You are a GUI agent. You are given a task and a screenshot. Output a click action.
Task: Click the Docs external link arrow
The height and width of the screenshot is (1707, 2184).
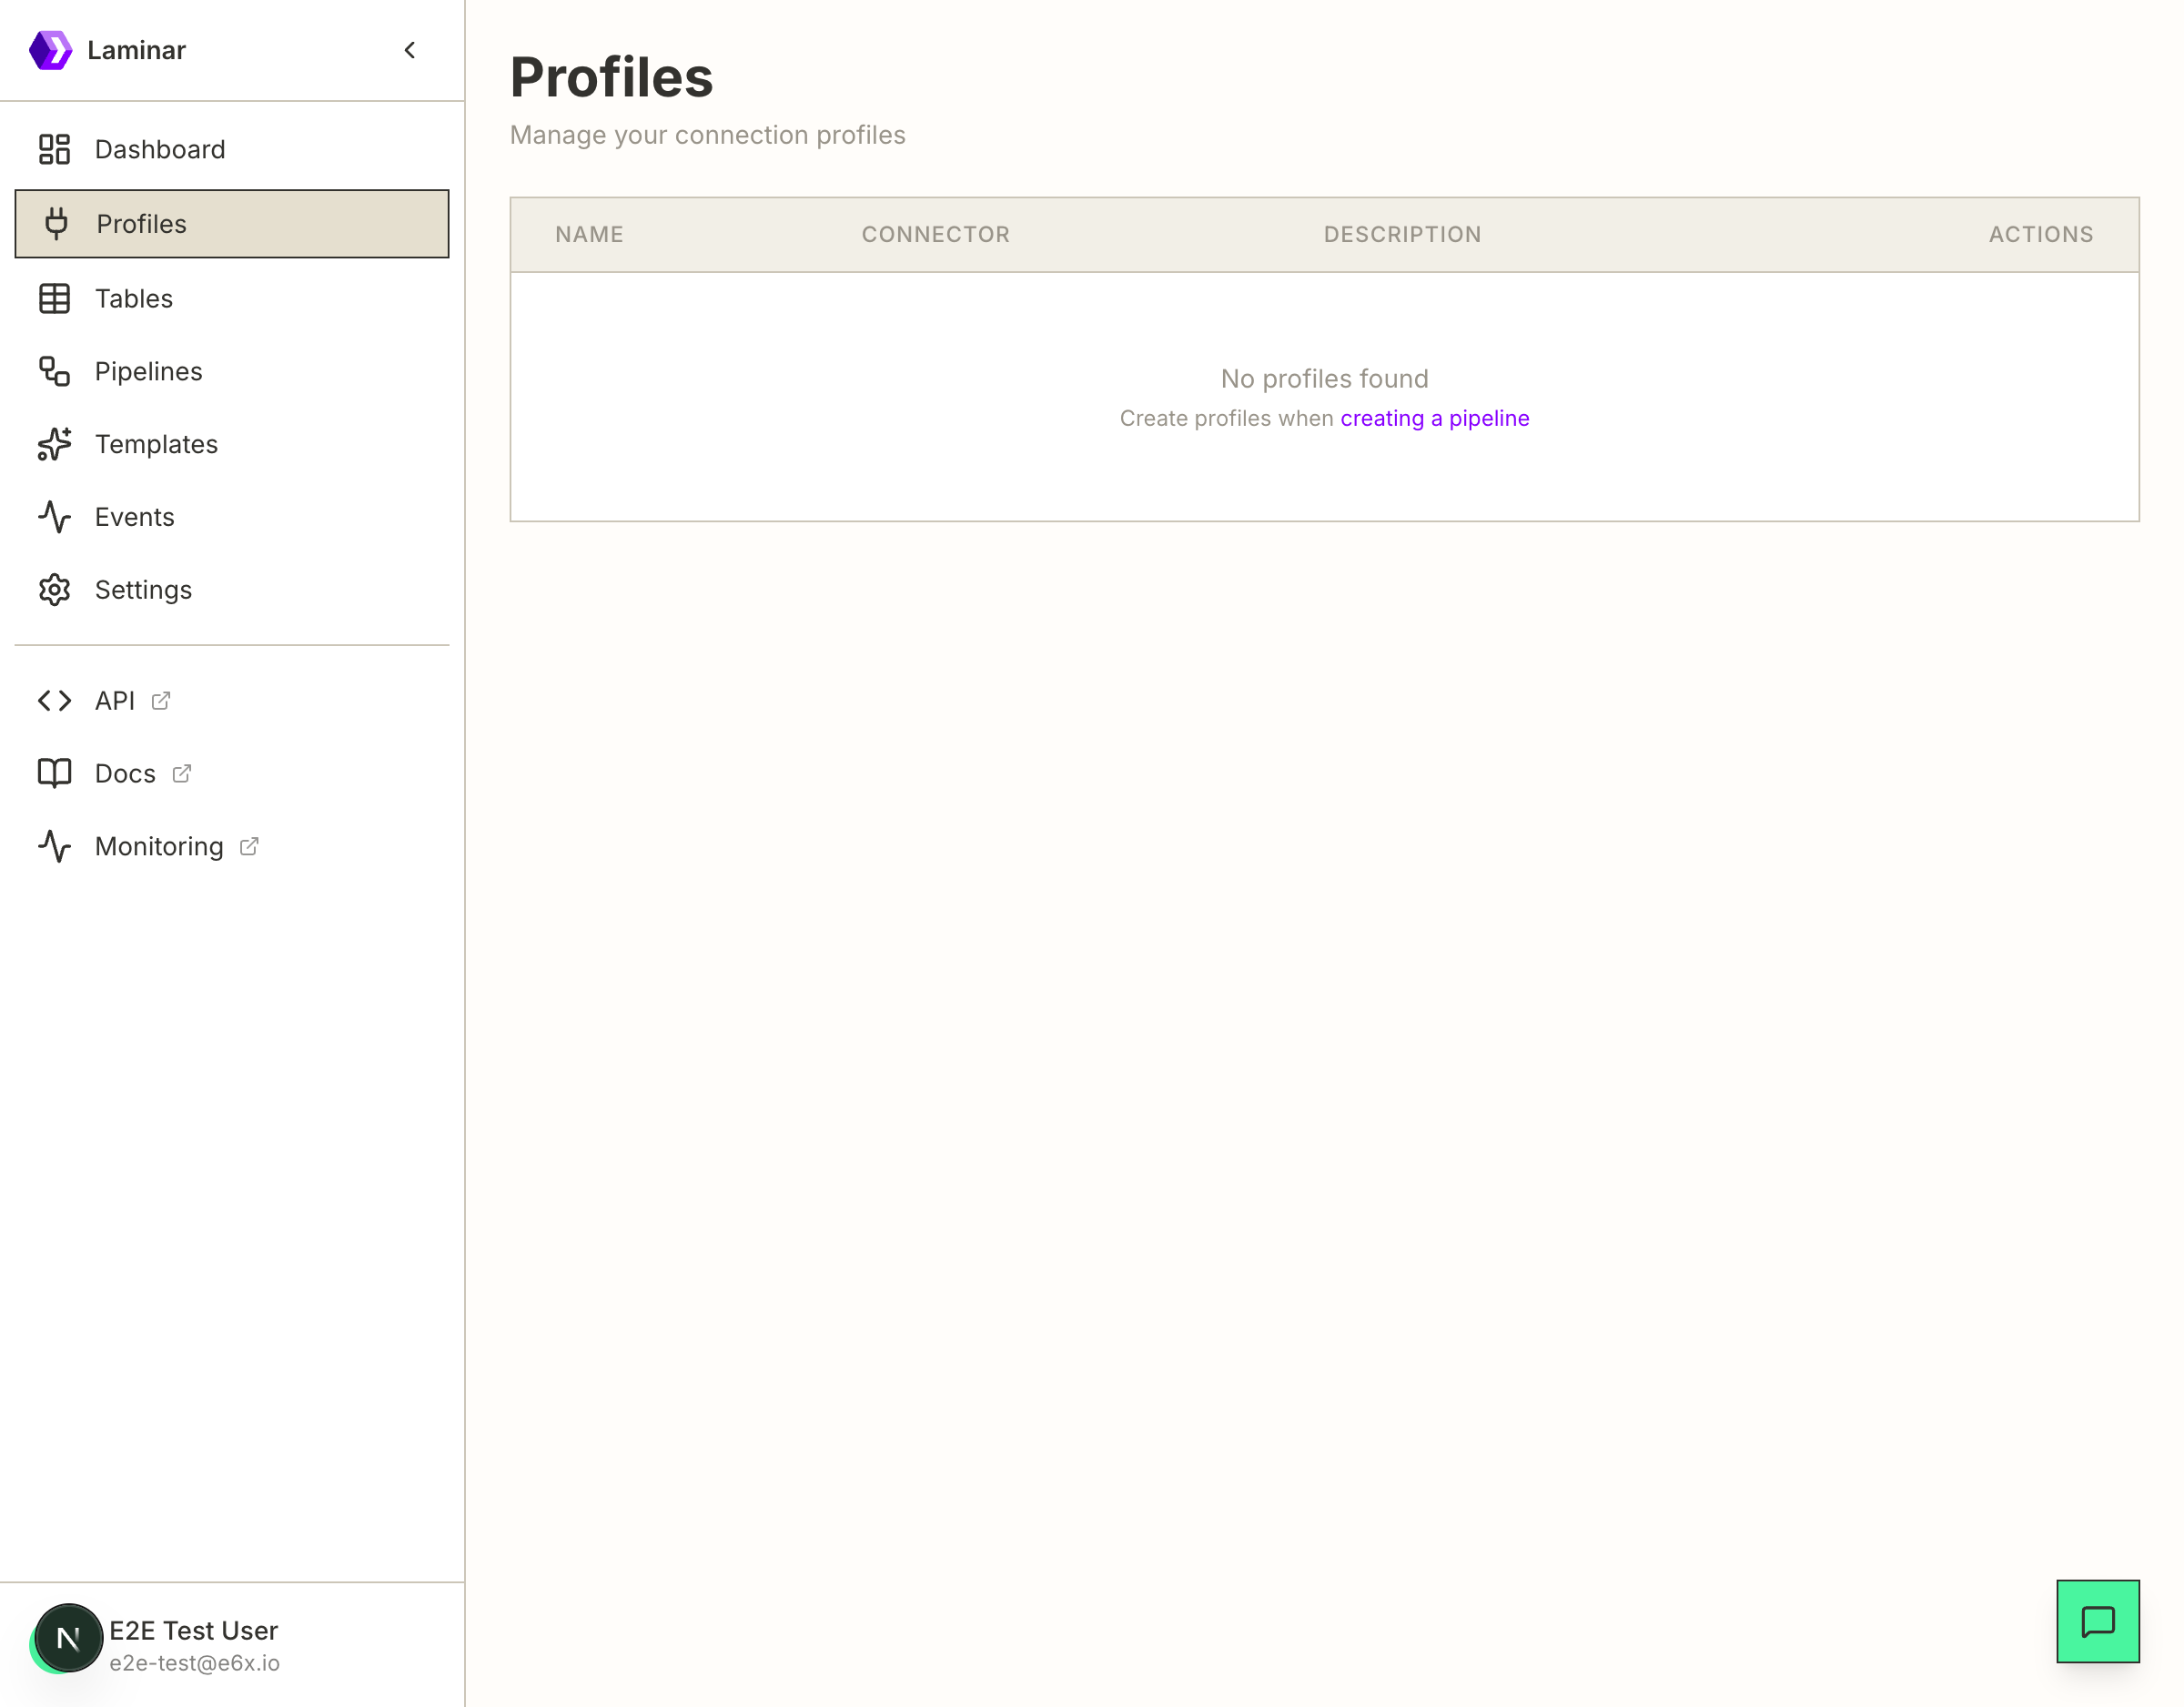pyautogui.click(x=182, y=773)
